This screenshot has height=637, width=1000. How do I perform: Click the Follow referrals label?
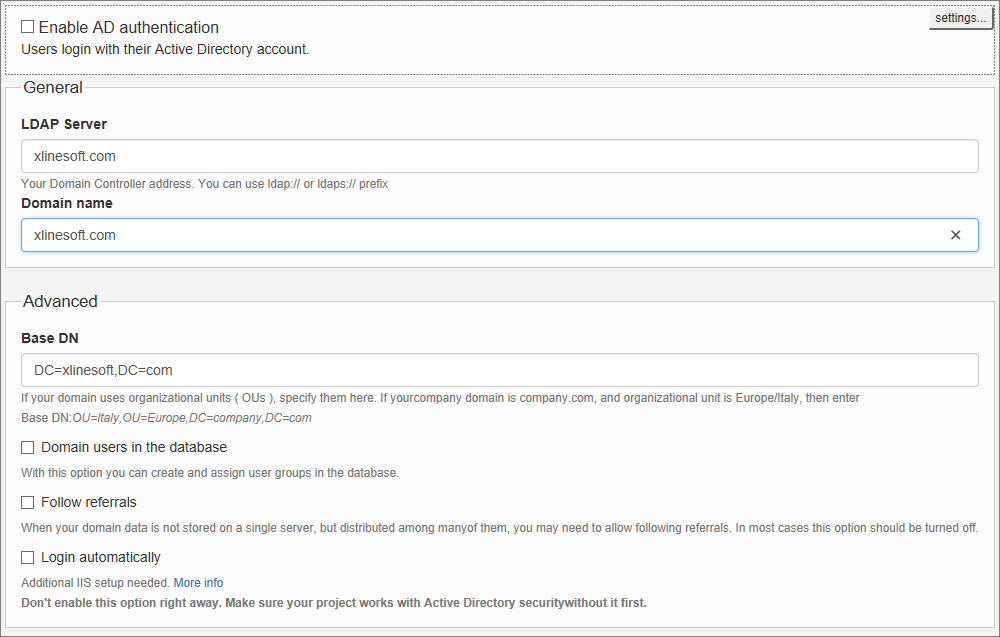click(x=87, y=502)
